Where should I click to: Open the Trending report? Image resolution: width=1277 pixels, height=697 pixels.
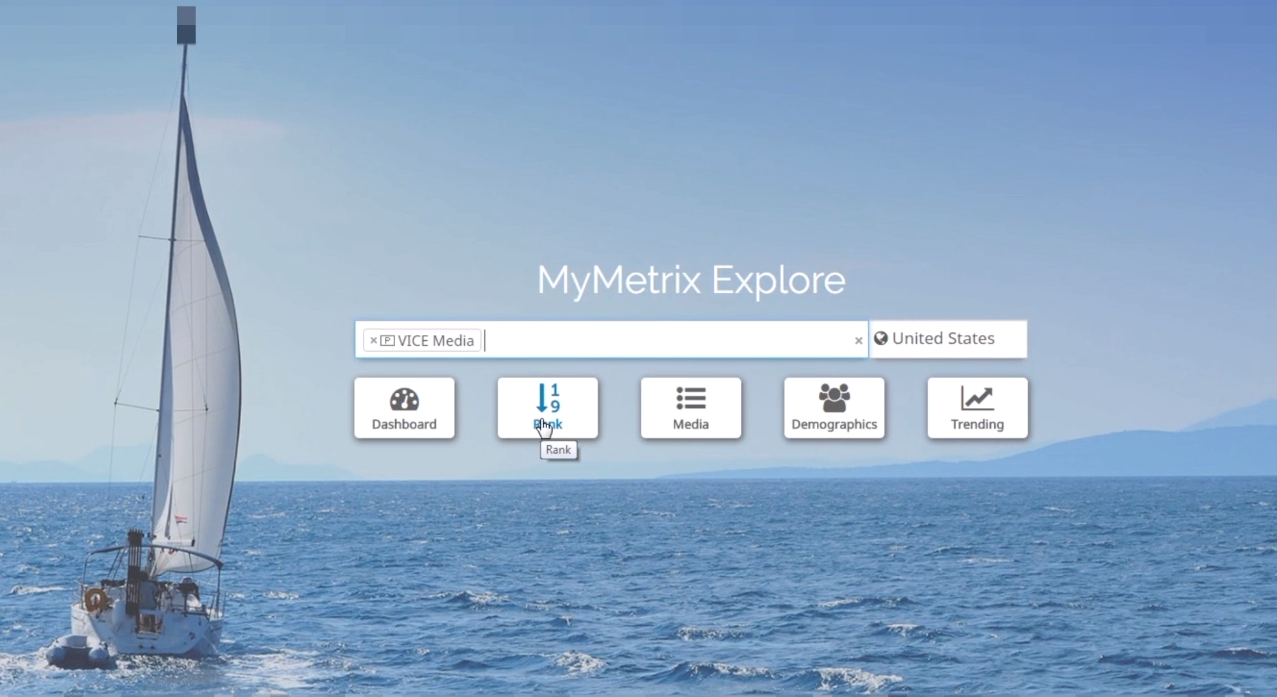coord(976,408)
